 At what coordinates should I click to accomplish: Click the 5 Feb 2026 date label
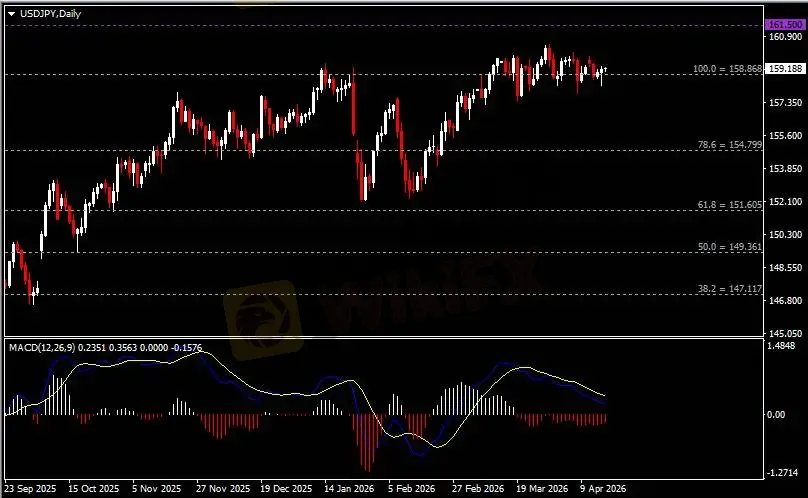tap(412, 489)
